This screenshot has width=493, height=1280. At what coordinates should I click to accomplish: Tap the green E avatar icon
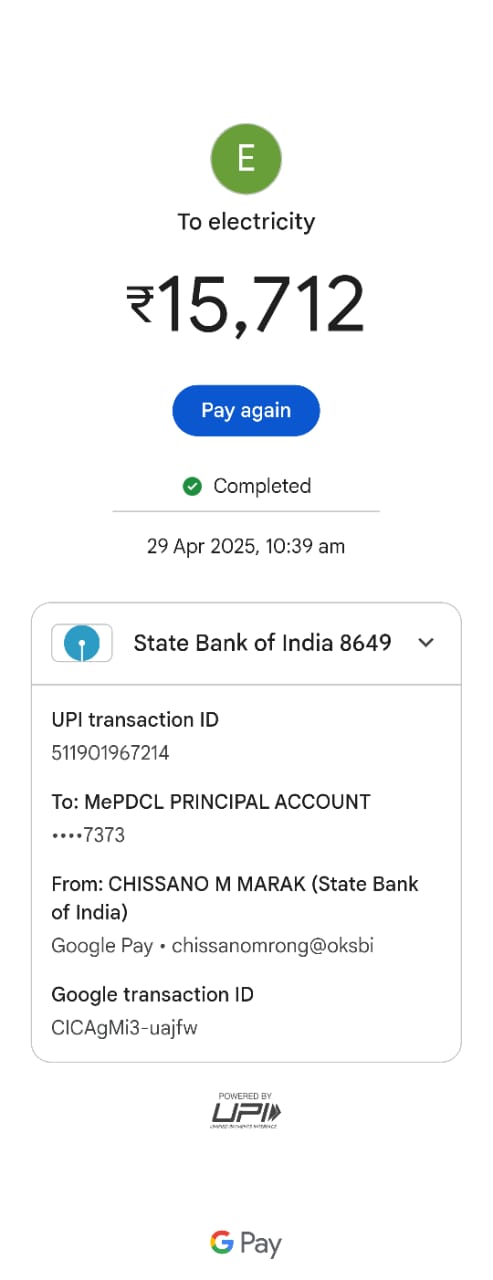coord(246,159)
